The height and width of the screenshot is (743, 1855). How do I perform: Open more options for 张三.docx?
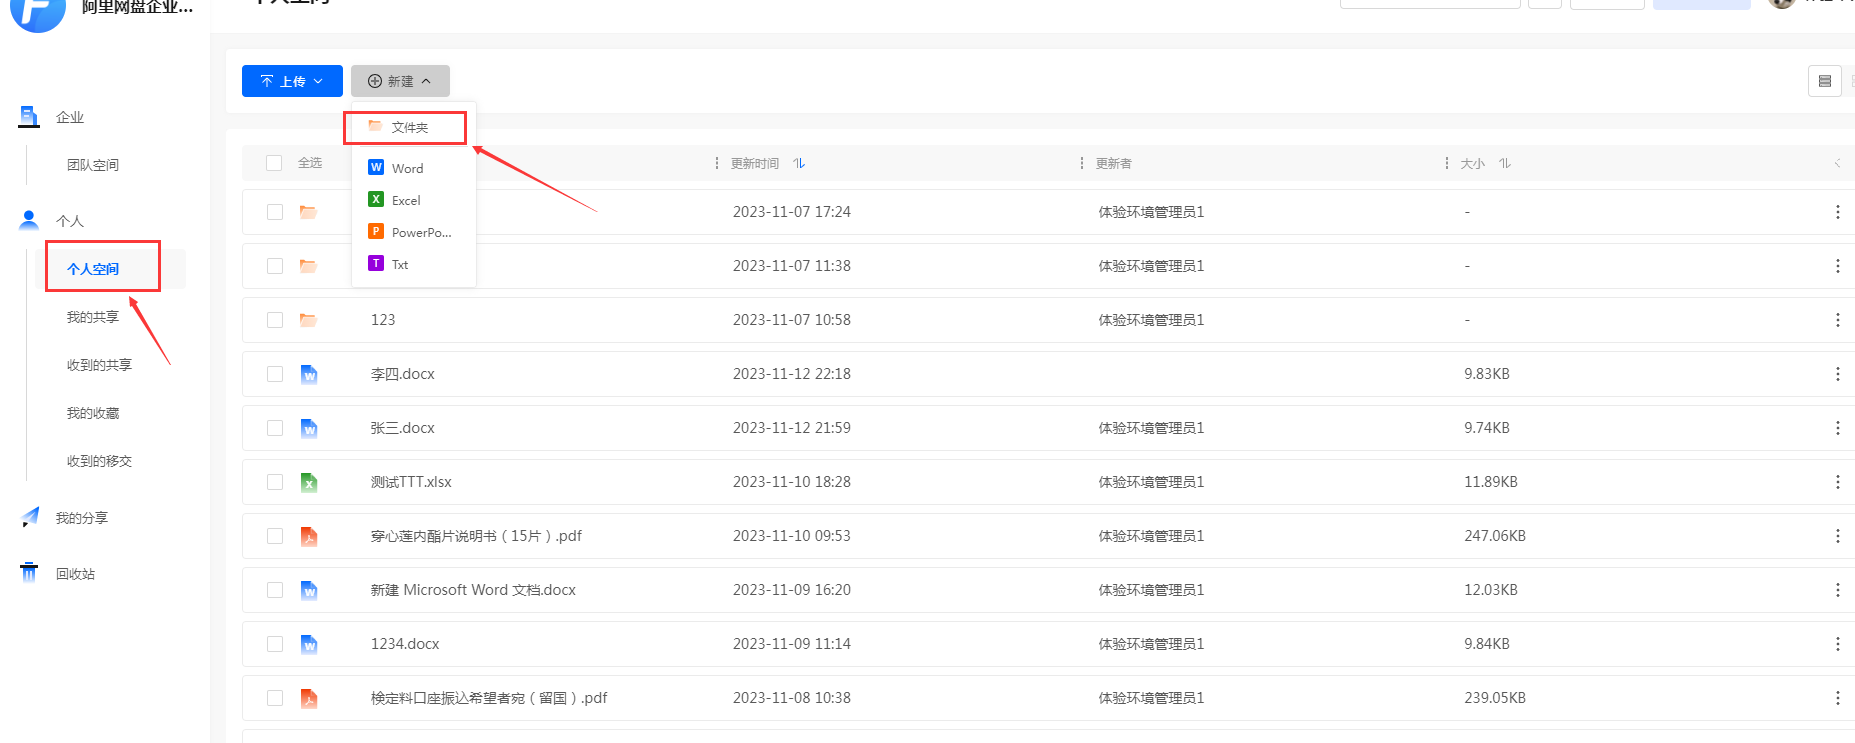pyautogui.click(x=1838, y=428)
